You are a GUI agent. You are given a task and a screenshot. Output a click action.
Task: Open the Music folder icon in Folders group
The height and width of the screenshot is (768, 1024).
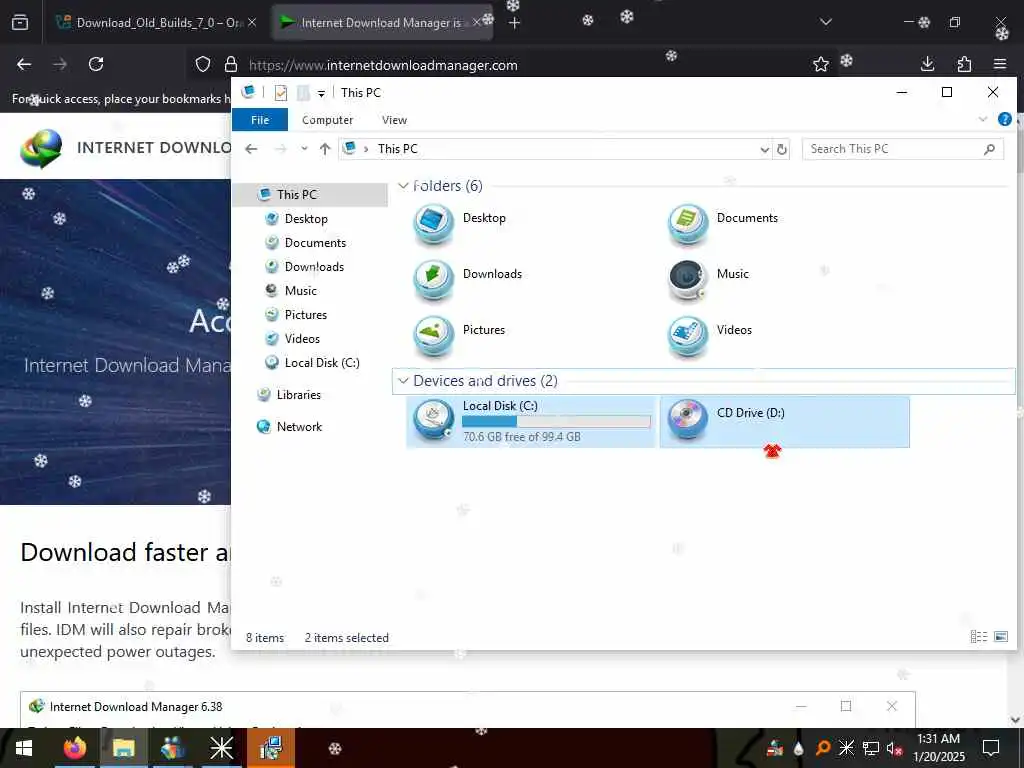pos(688,280)
